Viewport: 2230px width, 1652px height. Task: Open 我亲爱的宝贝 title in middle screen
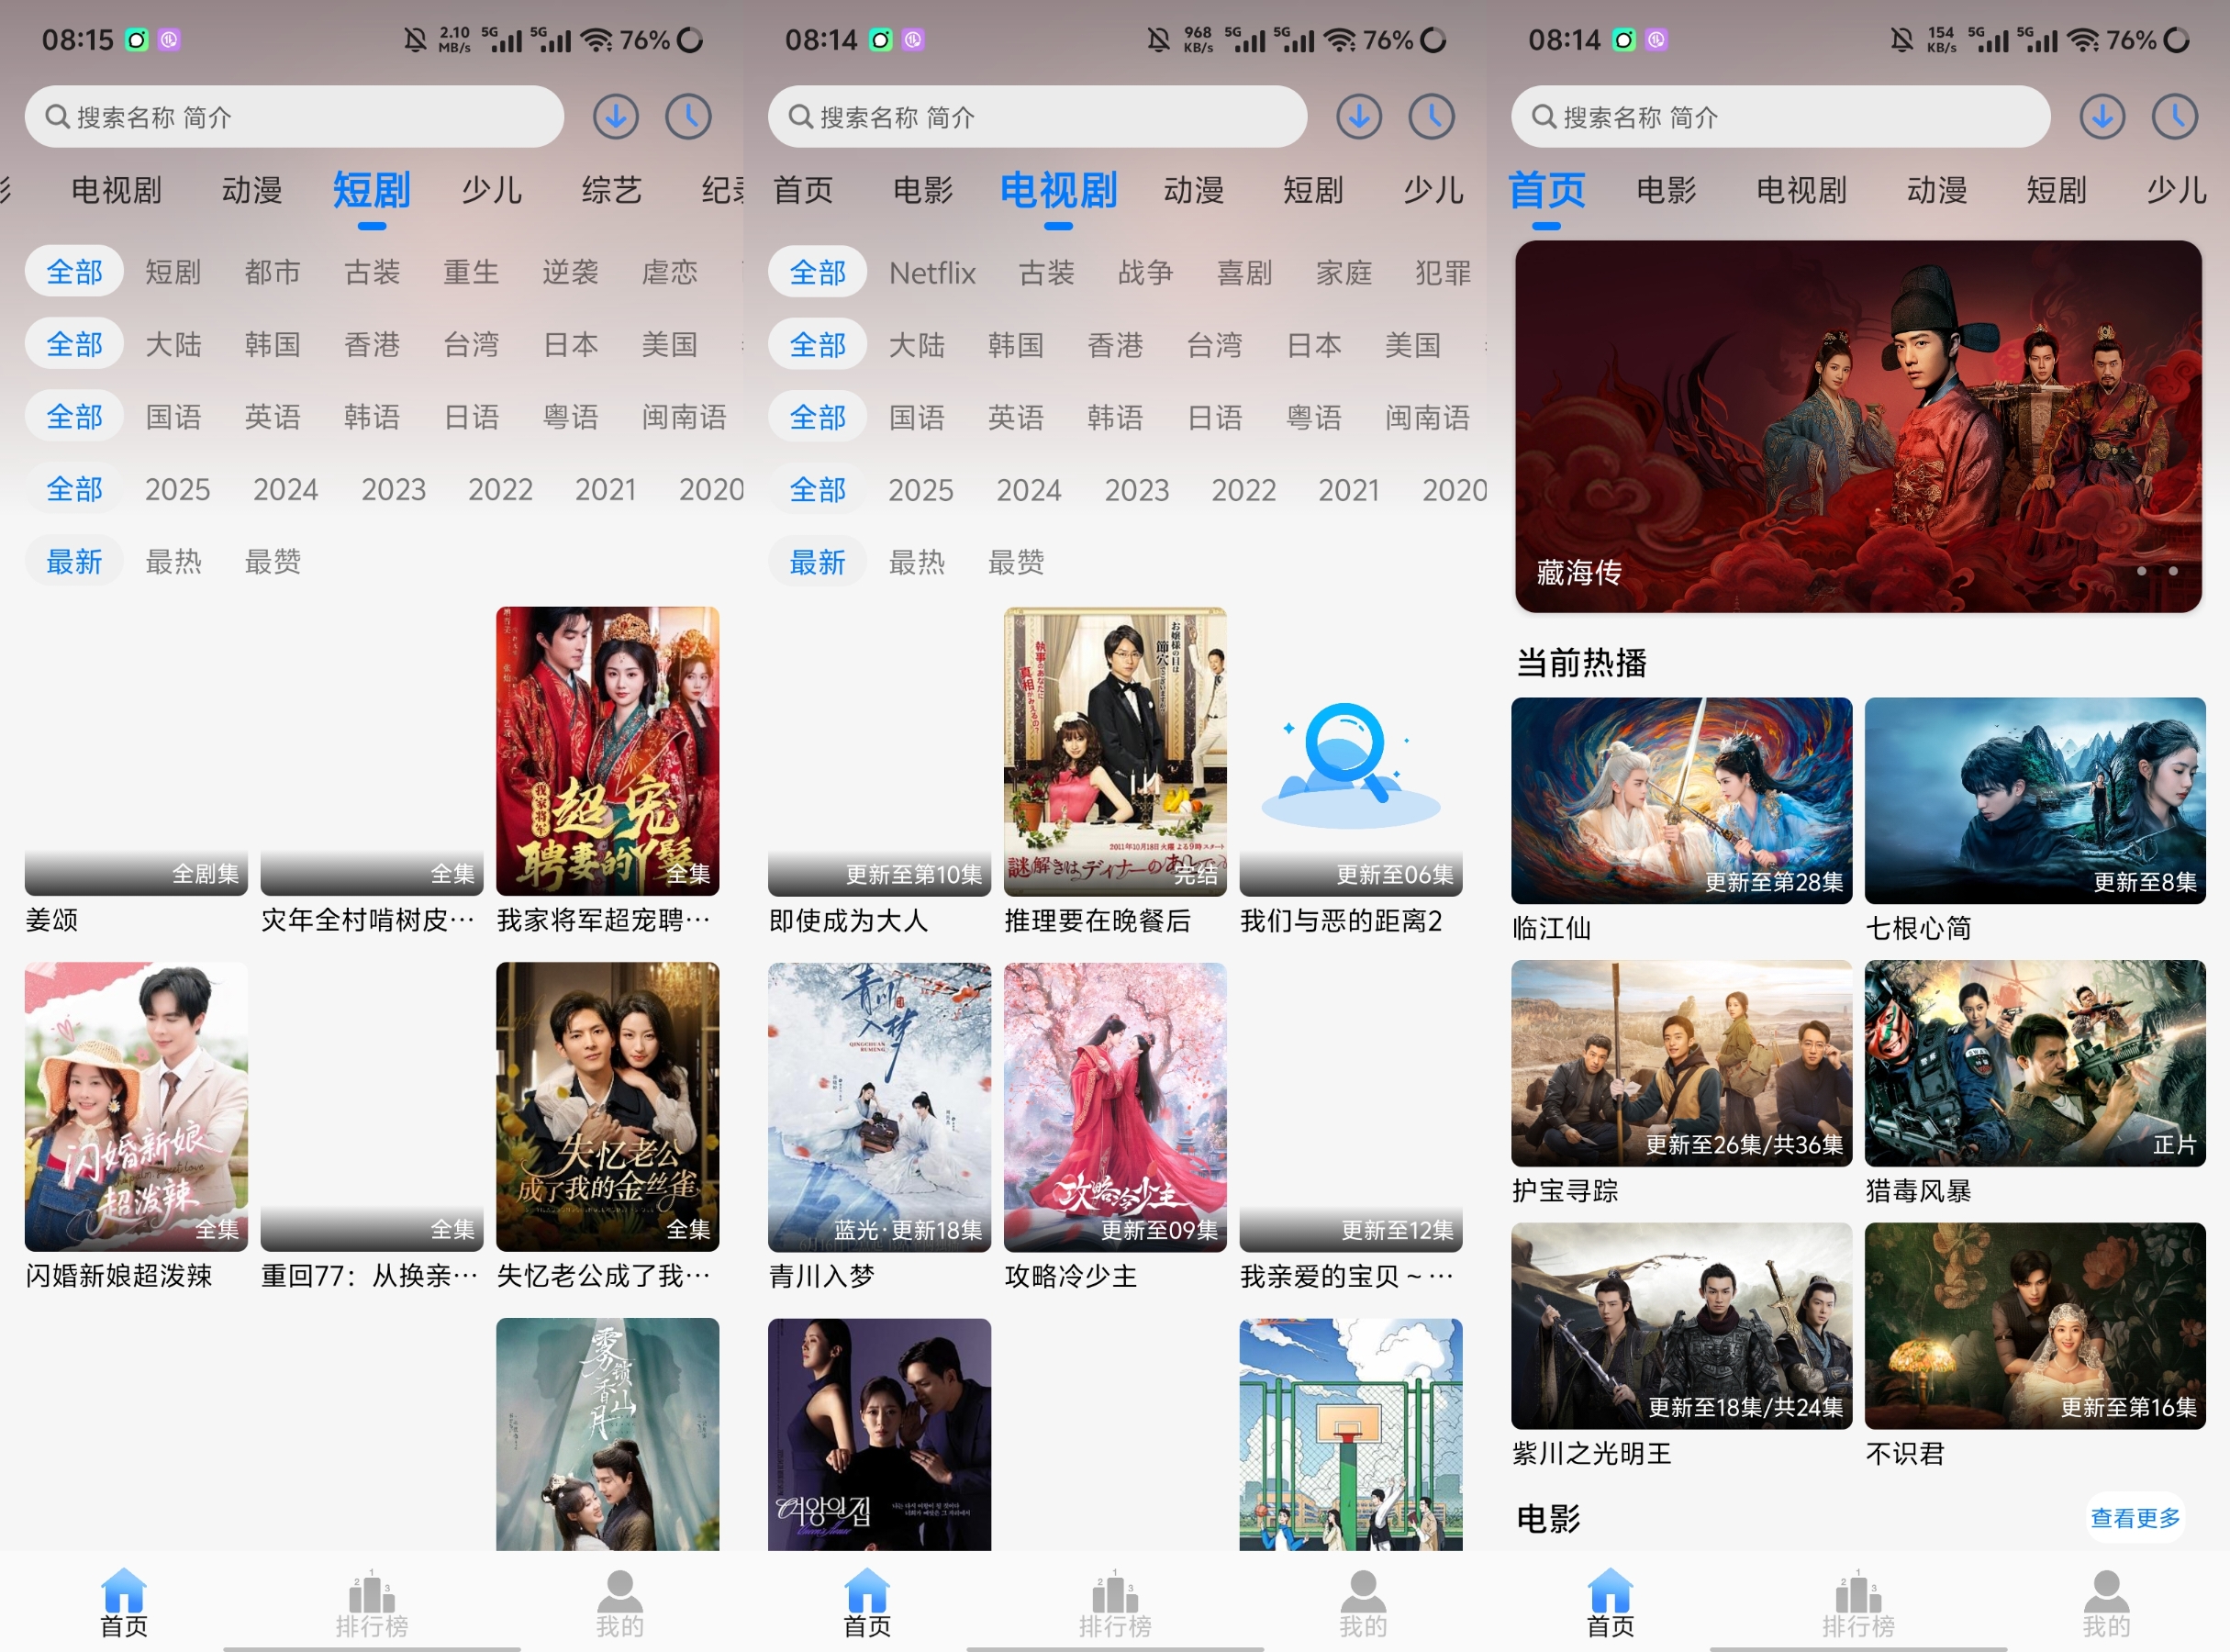(x=1346, y=1277)
